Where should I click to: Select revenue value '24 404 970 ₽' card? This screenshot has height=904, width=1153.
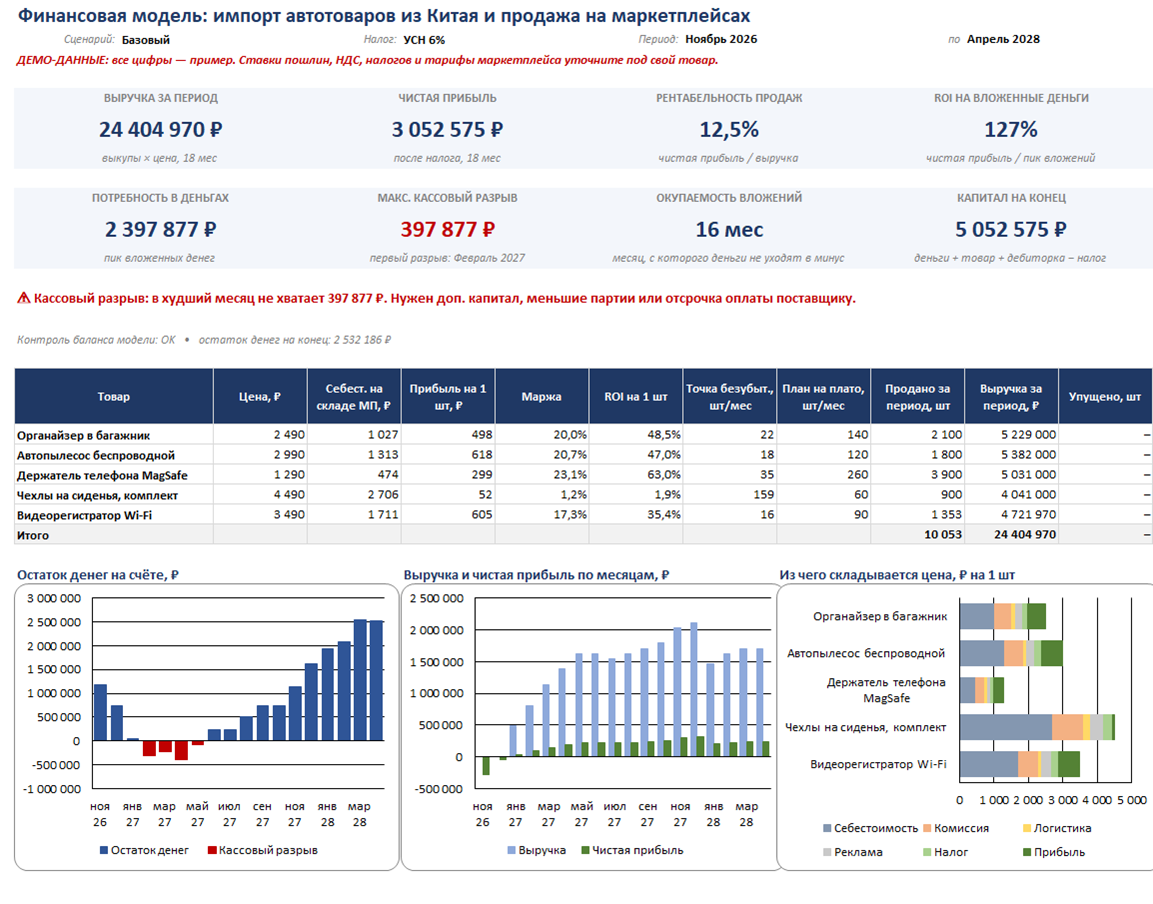pos(160,129)
